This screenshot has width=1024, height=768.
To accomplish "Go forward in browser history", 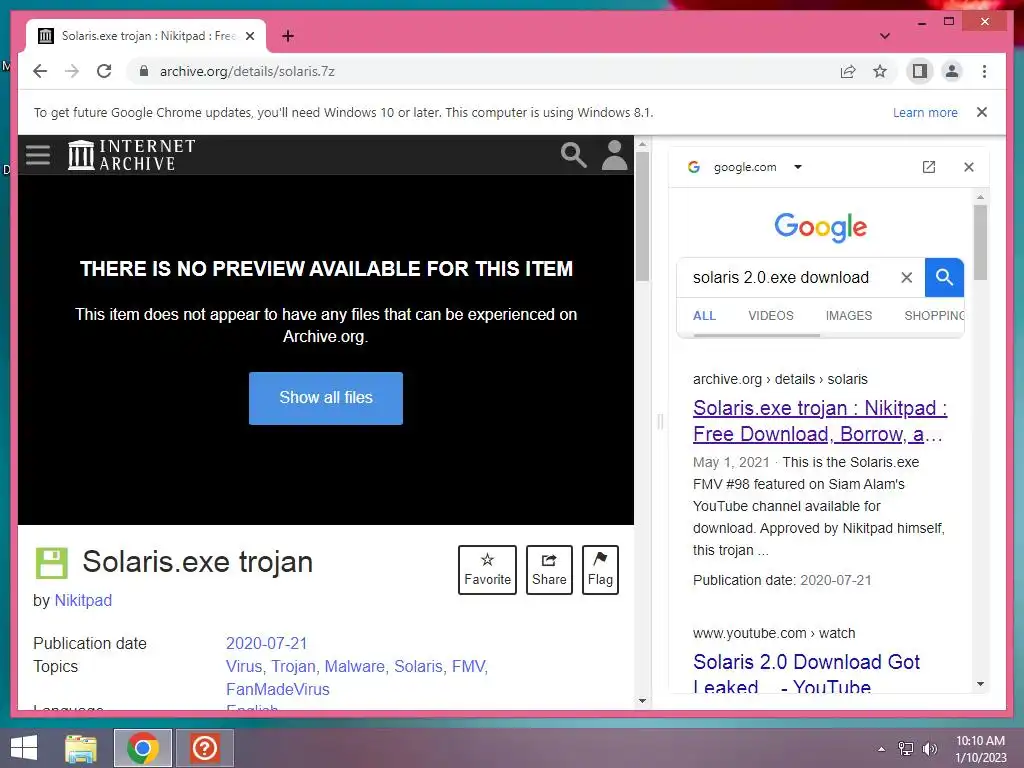I will tap(72, 71).
